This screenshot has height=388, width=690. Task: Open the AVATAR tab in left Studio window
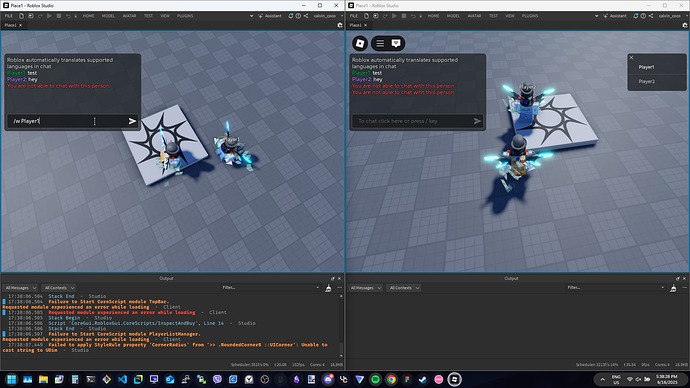coord(129,16)
